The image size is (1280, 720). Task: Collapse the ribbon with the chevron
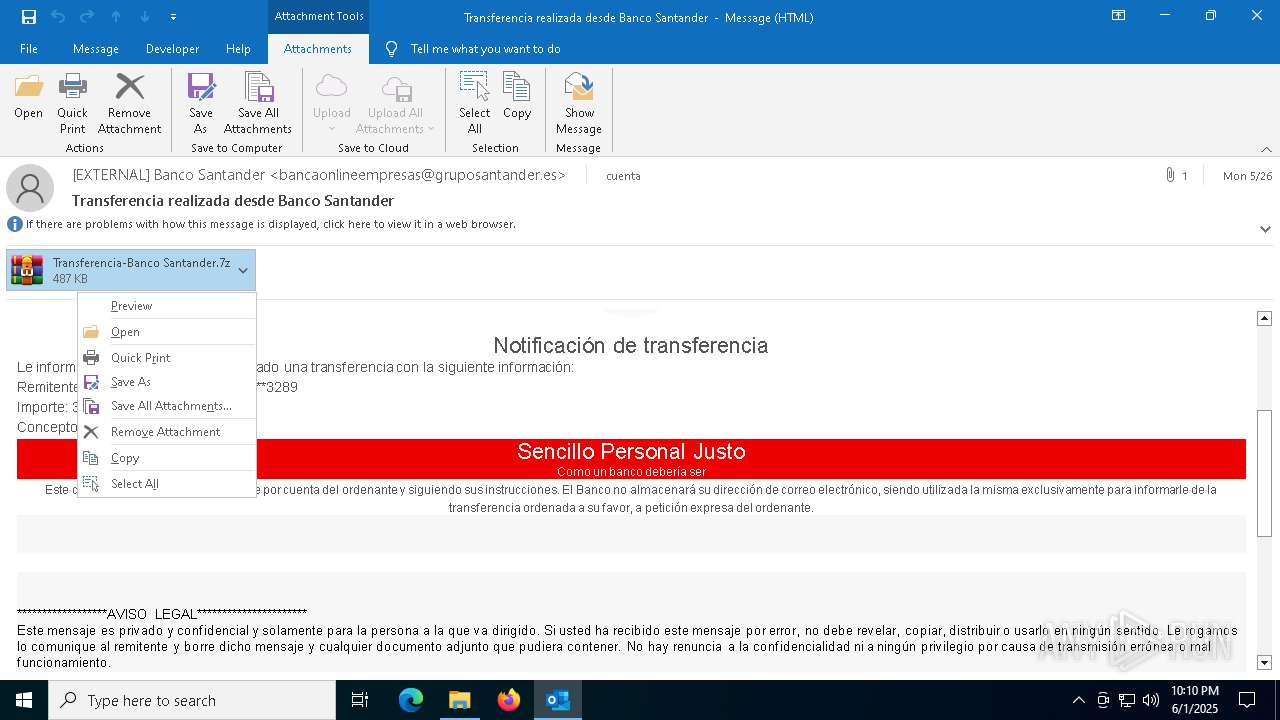pyautogui.click(x=1266, y=149)
